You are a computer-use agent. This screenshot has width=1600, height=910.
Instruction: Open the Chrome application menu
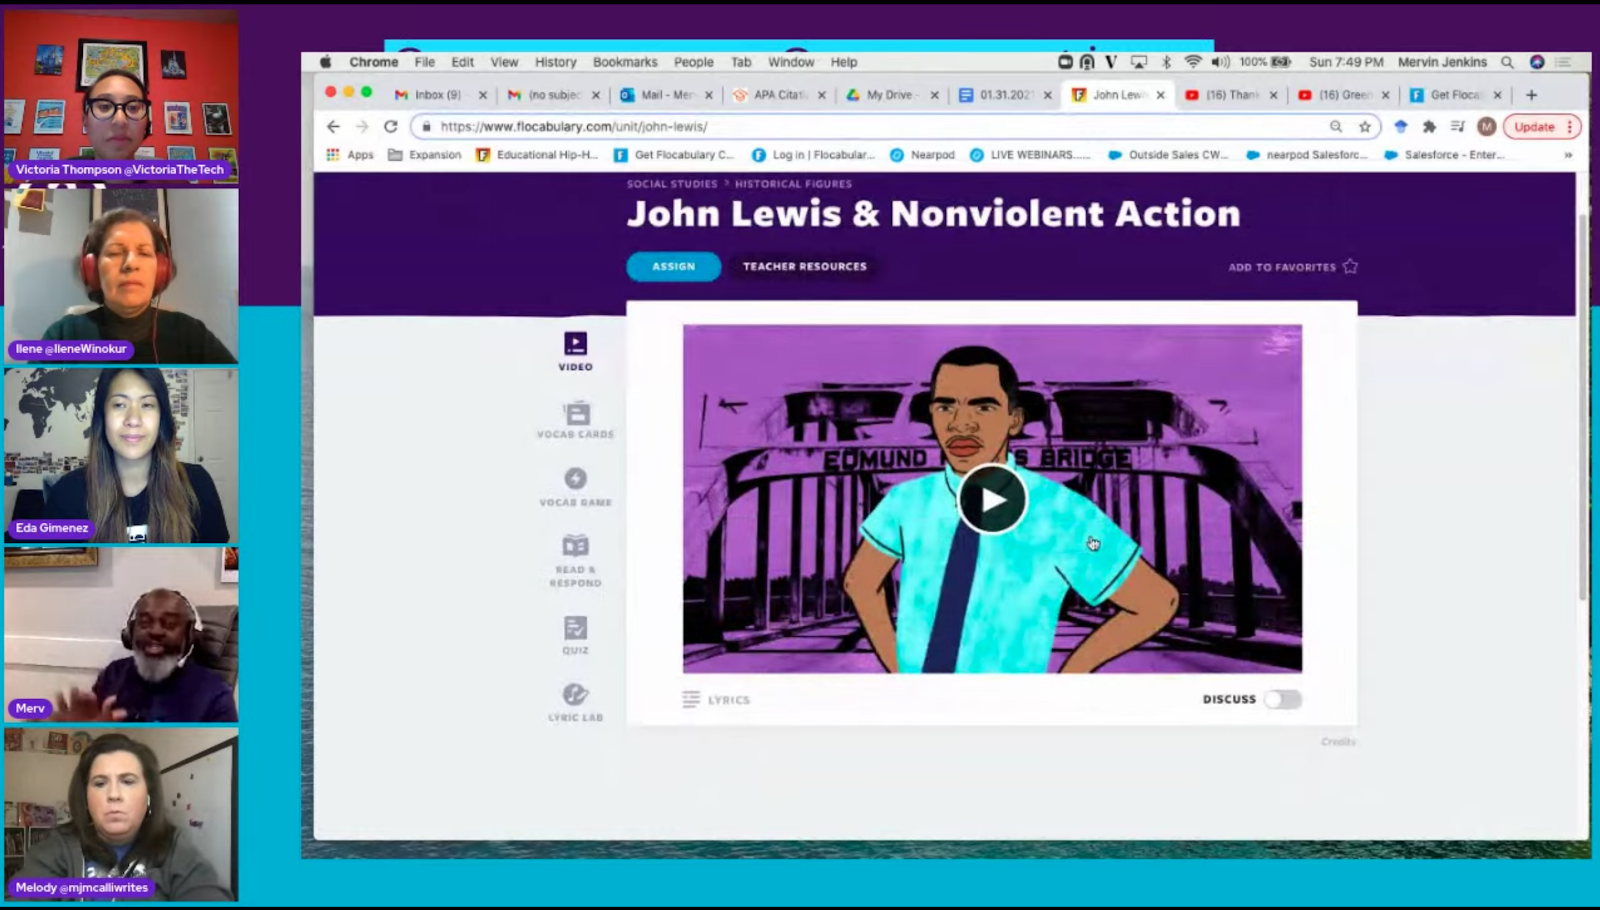[x=374, y=62]
